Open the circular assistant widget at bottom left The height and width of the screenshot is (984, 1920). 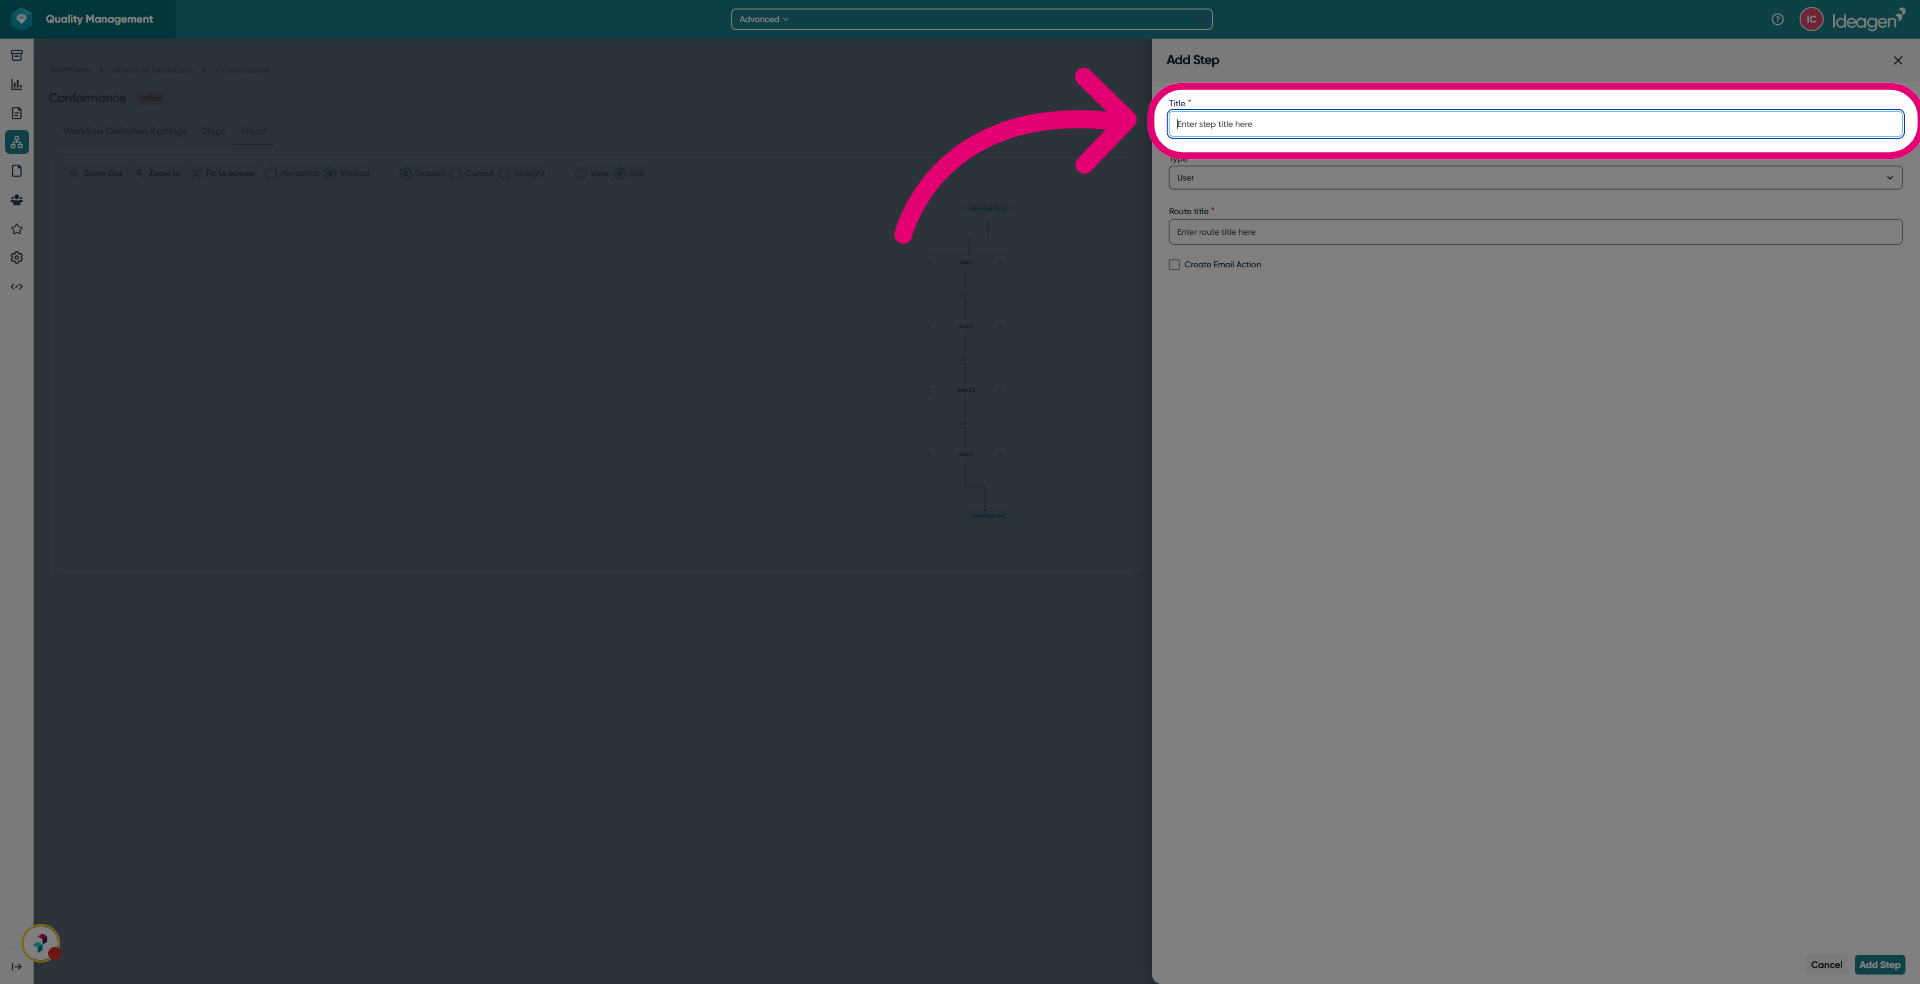[41, 943]
